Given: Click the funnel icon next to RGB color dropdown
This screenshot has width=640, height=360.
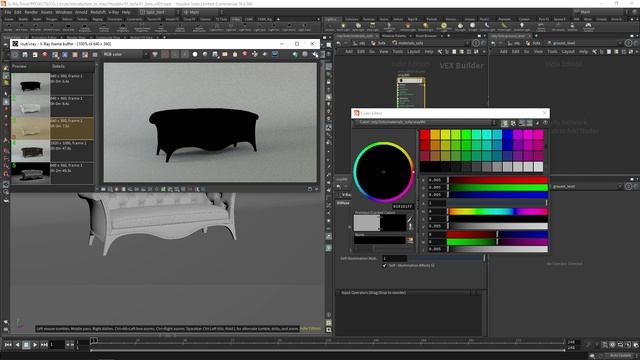Looking at the screenshot, I should click(155, 54).
